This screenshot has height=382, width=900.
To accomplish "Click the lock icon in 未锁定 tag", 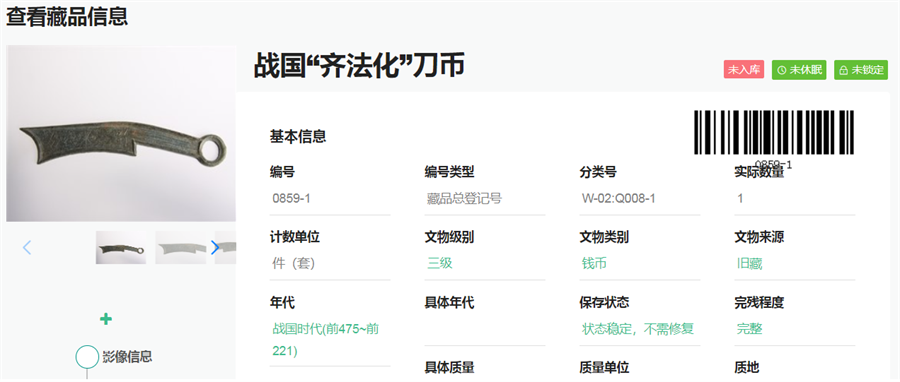I will tap(843, 71).
